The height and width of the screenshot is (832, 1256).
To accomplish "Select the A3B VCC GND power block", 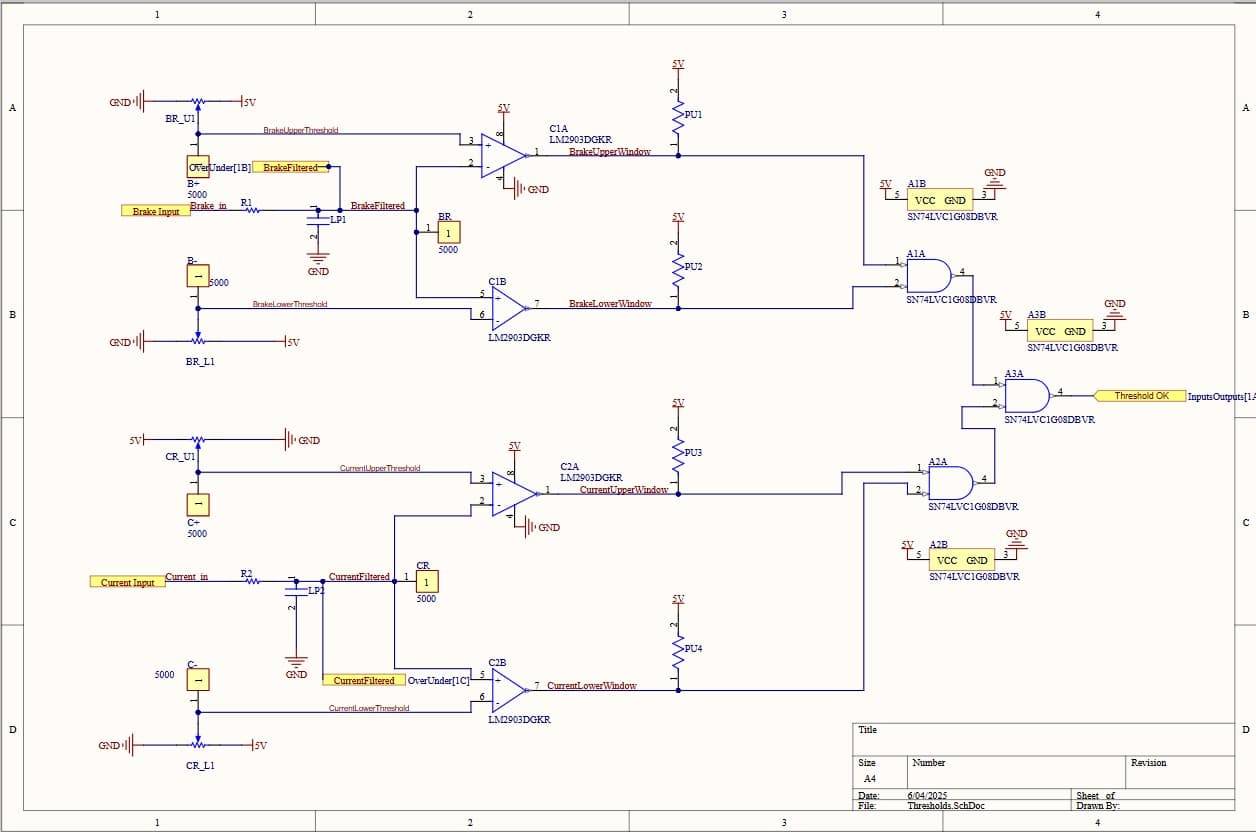I will tap(1060, 331).
